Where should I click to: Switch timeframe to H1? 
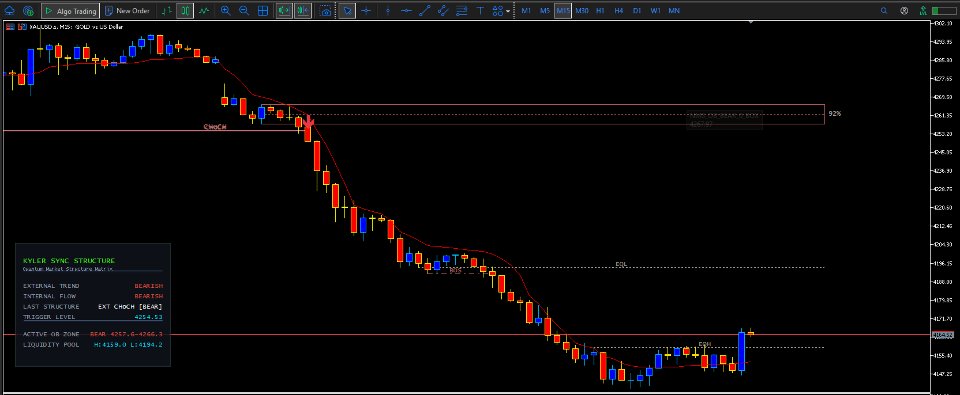601,11
